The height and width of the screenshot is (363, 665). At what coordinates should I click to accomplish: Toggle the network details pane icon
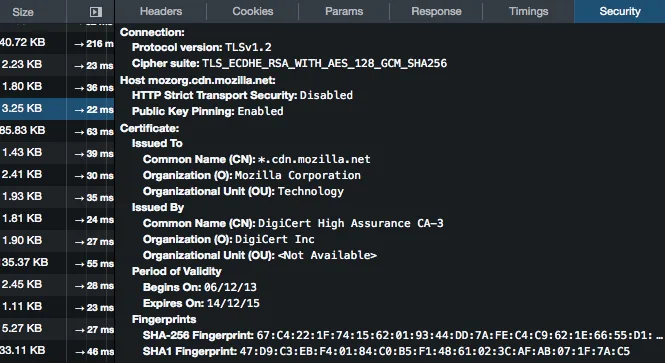[x=96, y=12]
